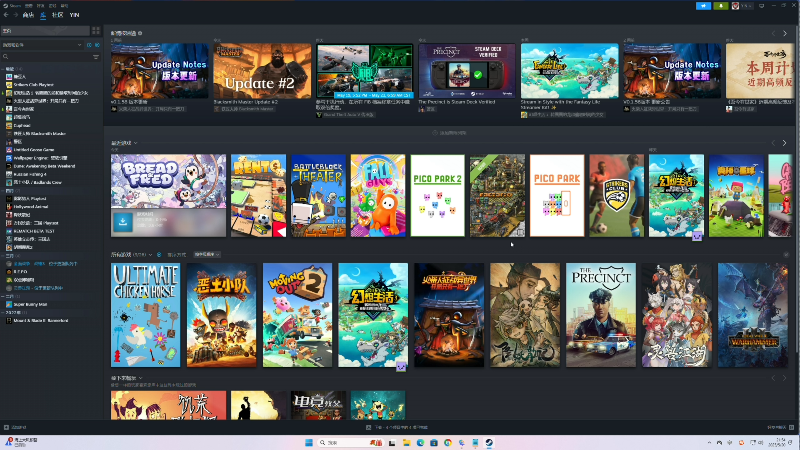Click the download icon on Bread & Fred
The width and height of the screenshot is (800, 450).
point(123,222)
